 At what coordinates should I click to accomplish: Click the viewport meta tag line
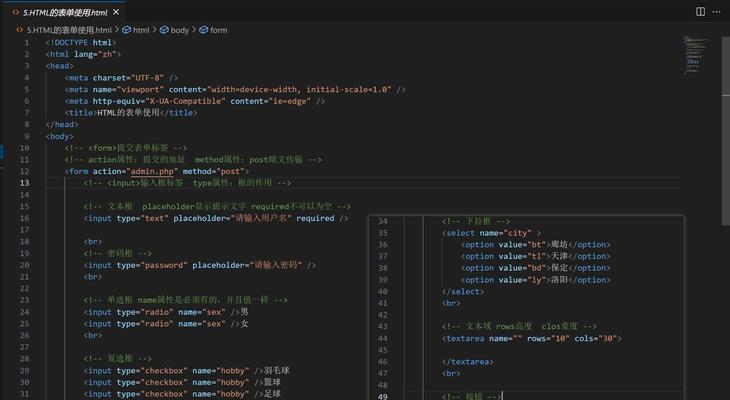(235, 89)
